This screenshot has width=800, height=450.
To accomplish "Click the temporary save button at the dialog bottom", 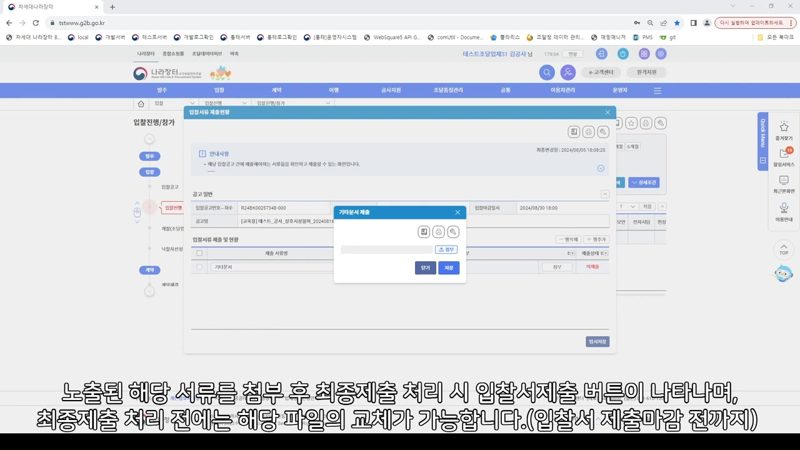I will point(597,342).
